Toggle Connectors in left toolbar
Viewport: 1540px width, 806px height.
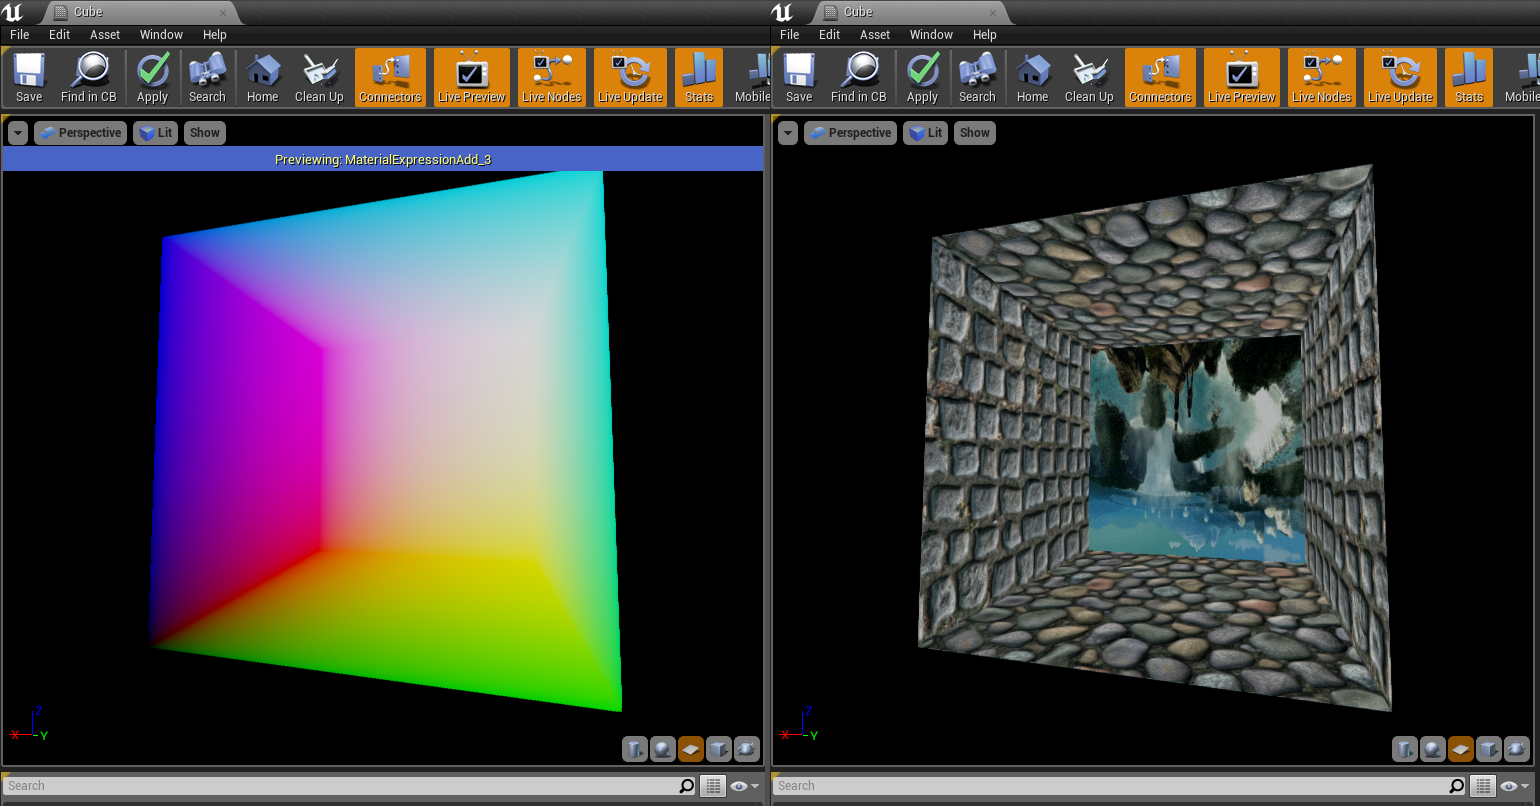(391, 77)
